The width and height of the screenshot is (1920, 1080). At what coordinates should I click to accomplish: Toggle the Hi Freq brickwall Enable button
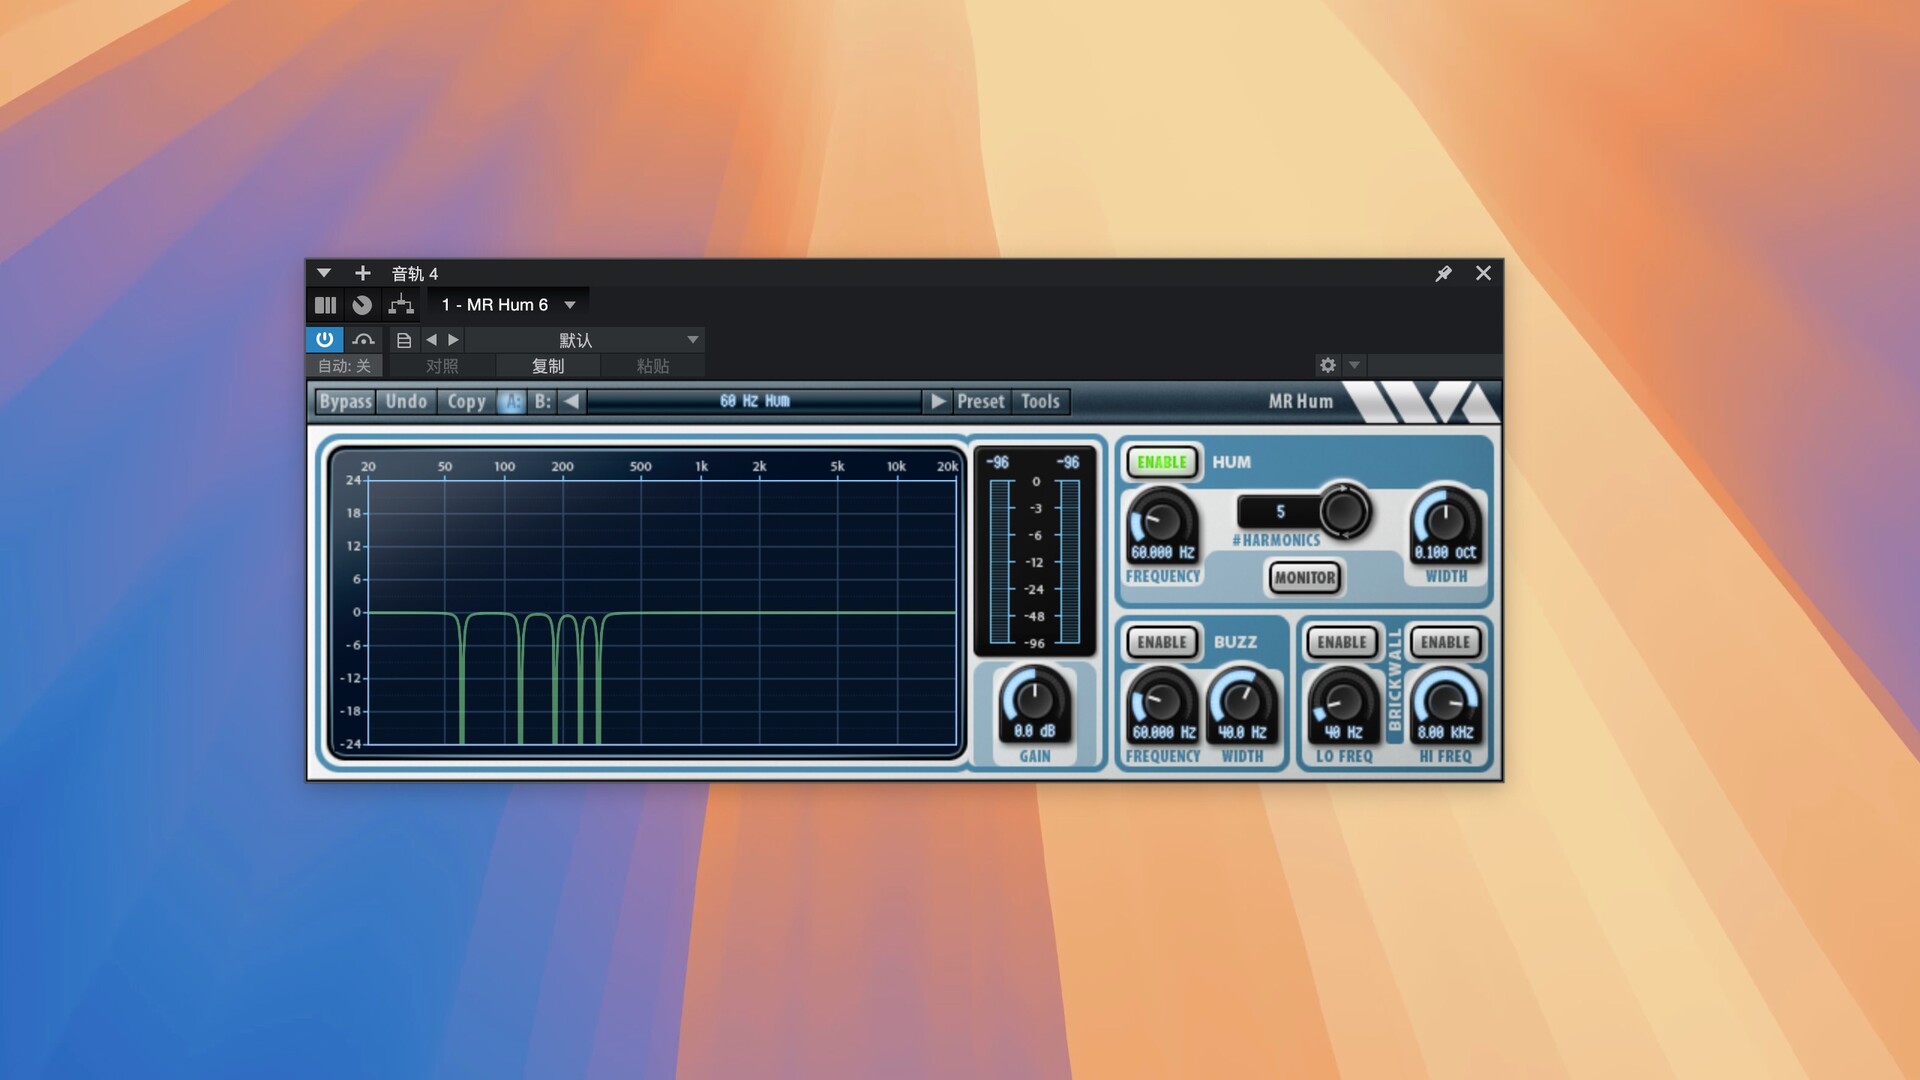[x=1446, y=642]
